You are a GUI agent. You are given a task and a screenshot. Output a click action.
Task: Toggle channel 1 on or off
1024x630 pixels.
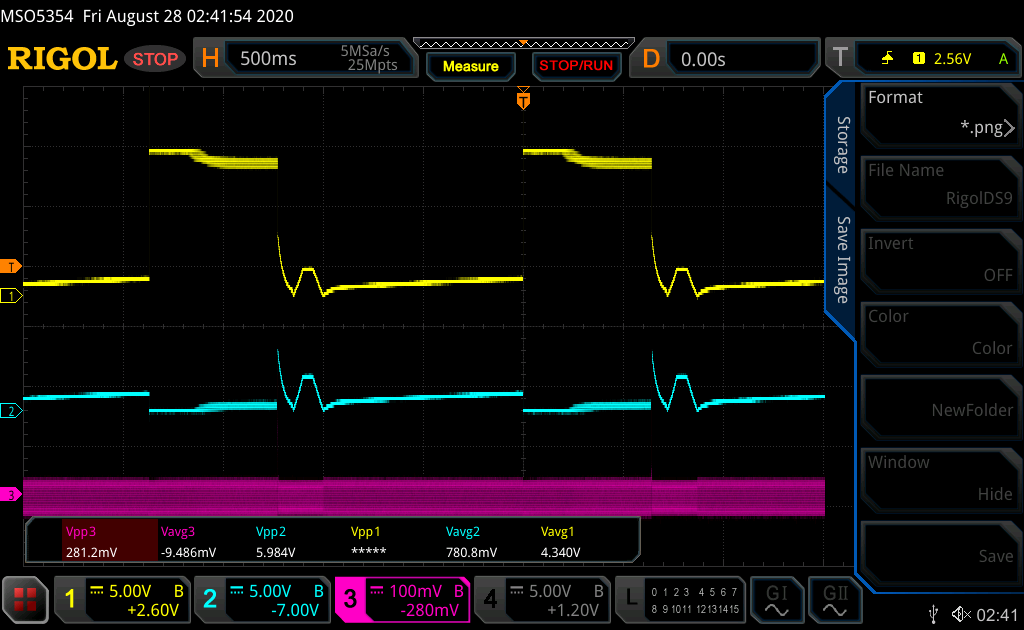(122, 599)
